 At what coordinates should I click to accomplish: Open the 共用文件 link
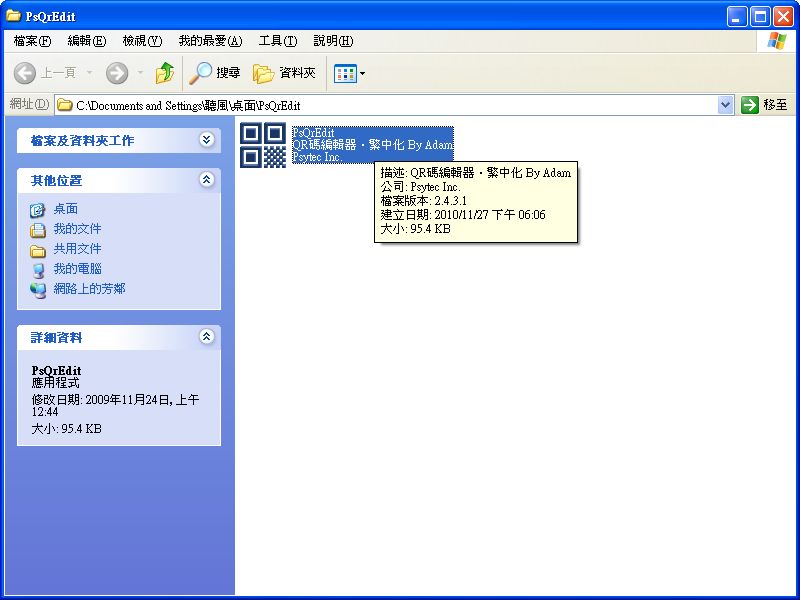pos(77,248)
